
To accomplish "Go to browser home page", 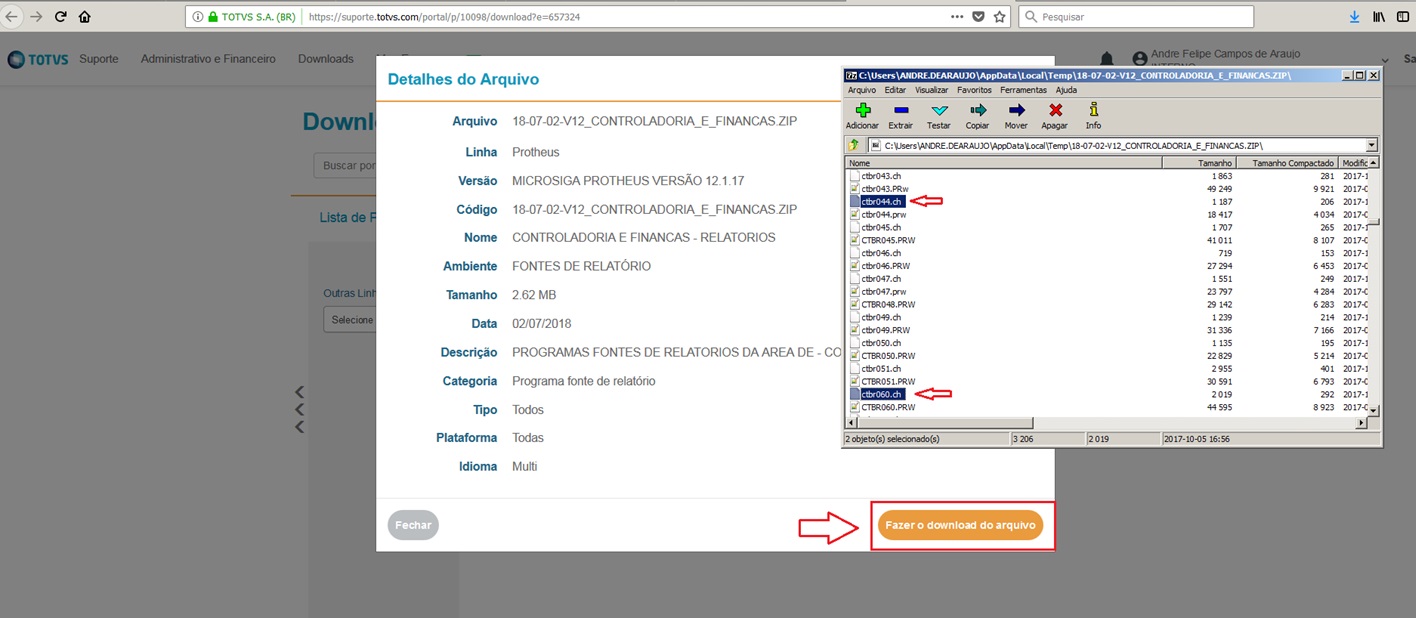I will [84, 16].
